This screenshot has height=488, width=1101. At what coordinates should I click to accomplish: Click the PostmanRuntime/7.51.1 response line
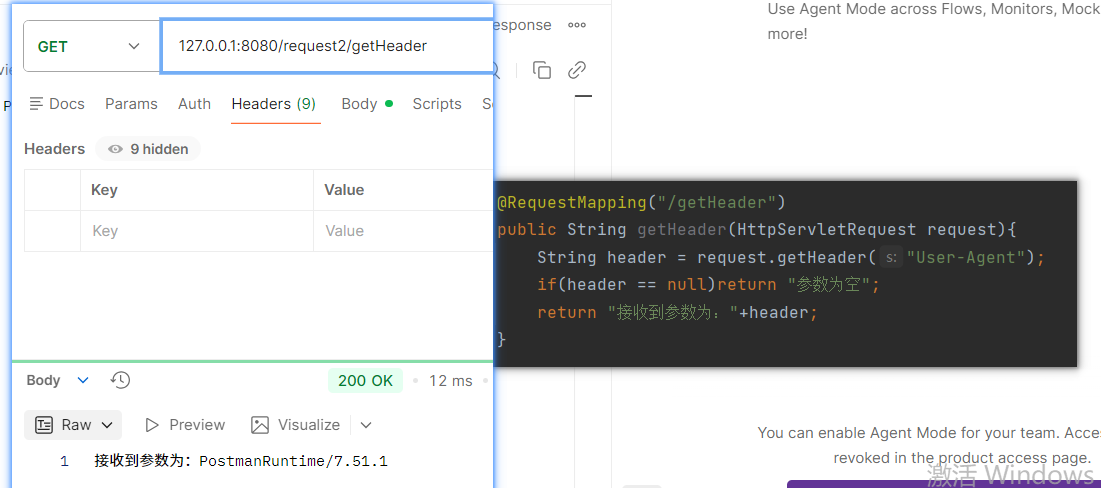(241, 461)
